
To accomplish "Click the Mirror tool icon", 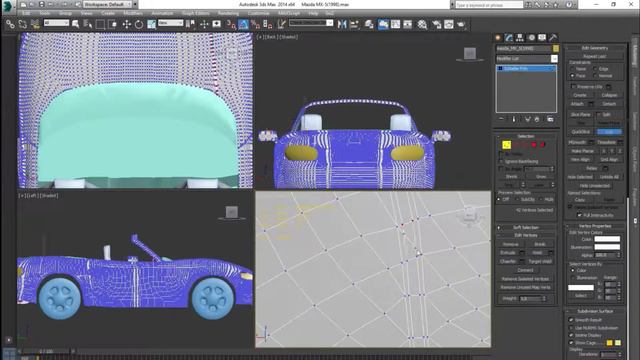I will pyautogui.click(x=342, y=24).
